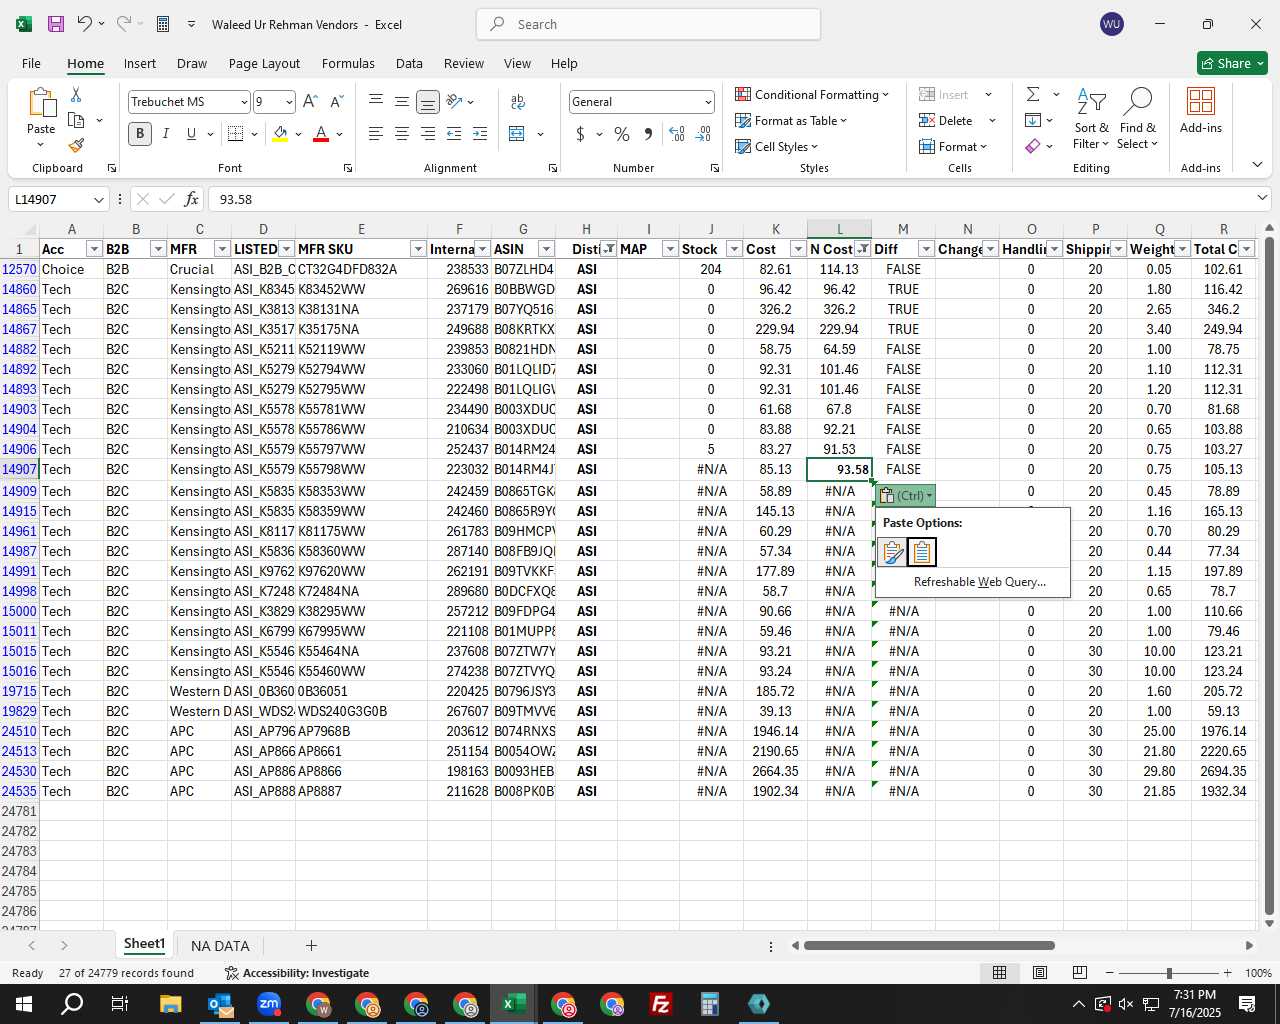Viewport: 1280px width, 1024px height.
Task: Click the AutoSum sigma icon
Action: (1033, 94)
